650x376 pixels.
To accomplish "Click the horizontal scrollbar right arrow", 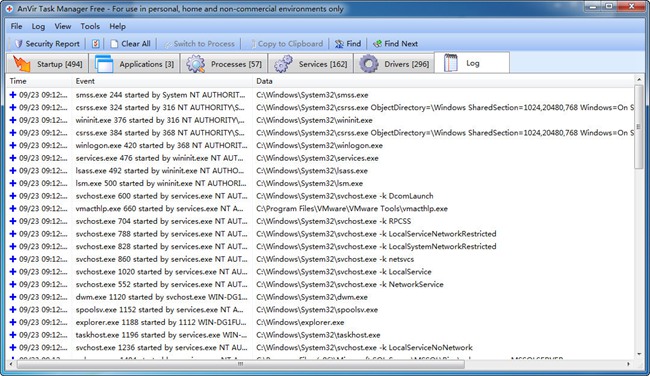I will tap(629, 364).
